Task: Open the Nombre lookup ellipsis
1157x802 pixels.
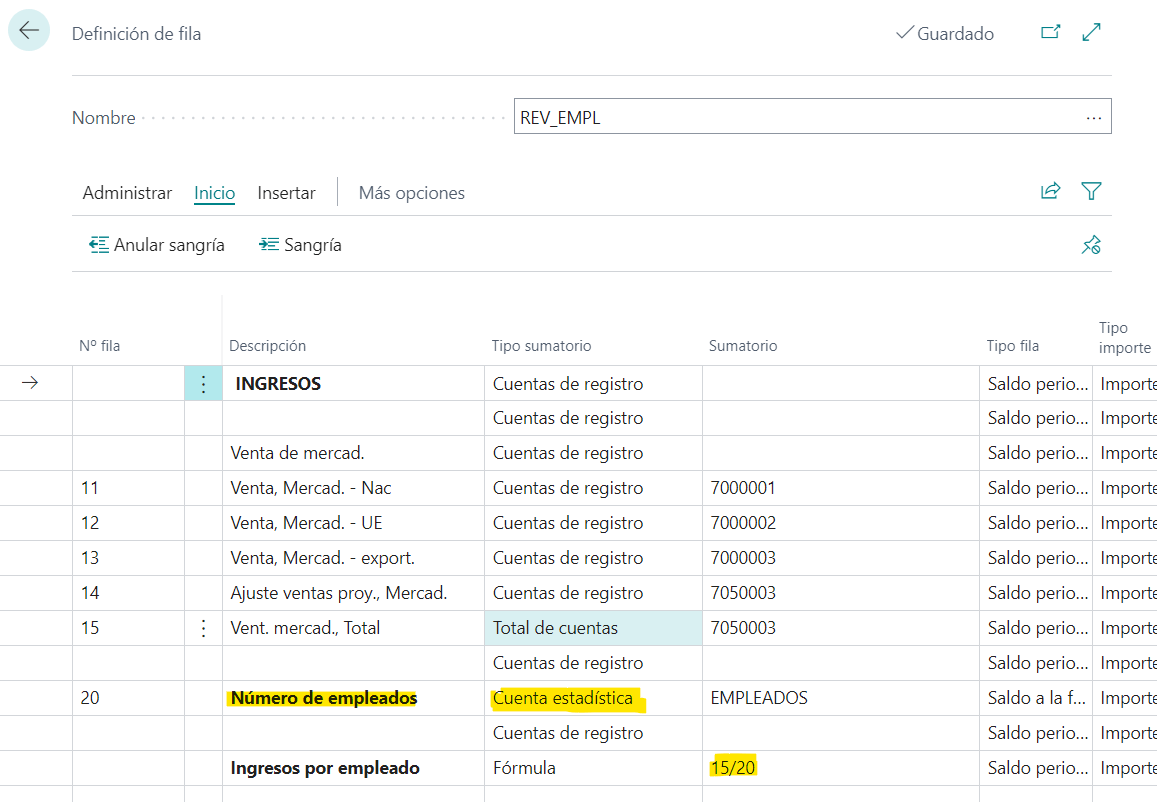Action: 1093,118
